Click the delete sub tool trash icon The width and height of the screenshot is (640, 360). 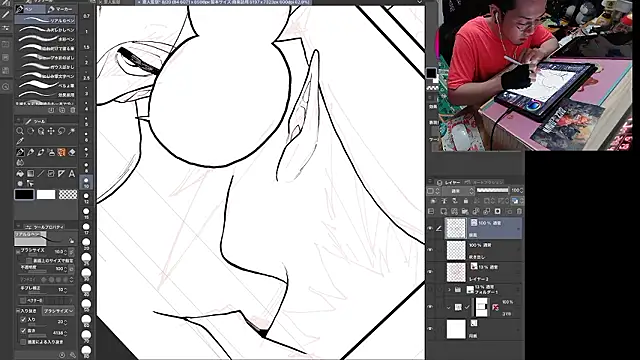click(x=73, y=110)
